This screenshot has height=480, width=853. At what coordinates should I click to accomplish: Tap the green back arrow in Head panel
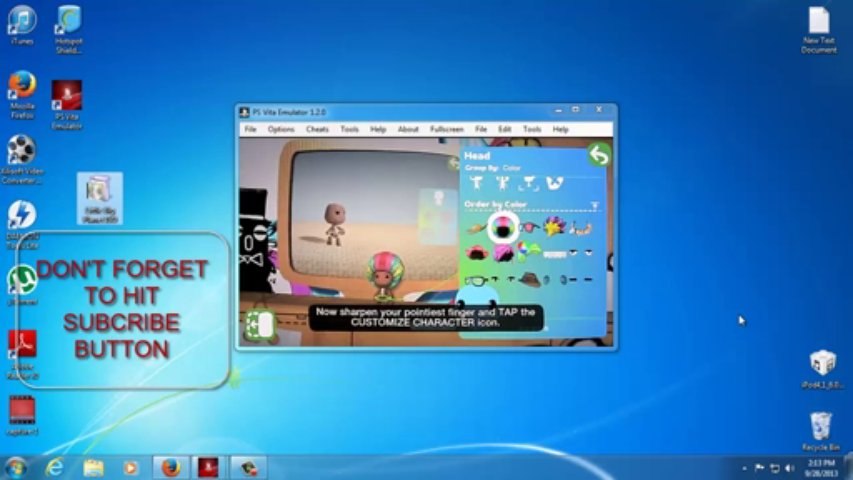click(599, 155)
